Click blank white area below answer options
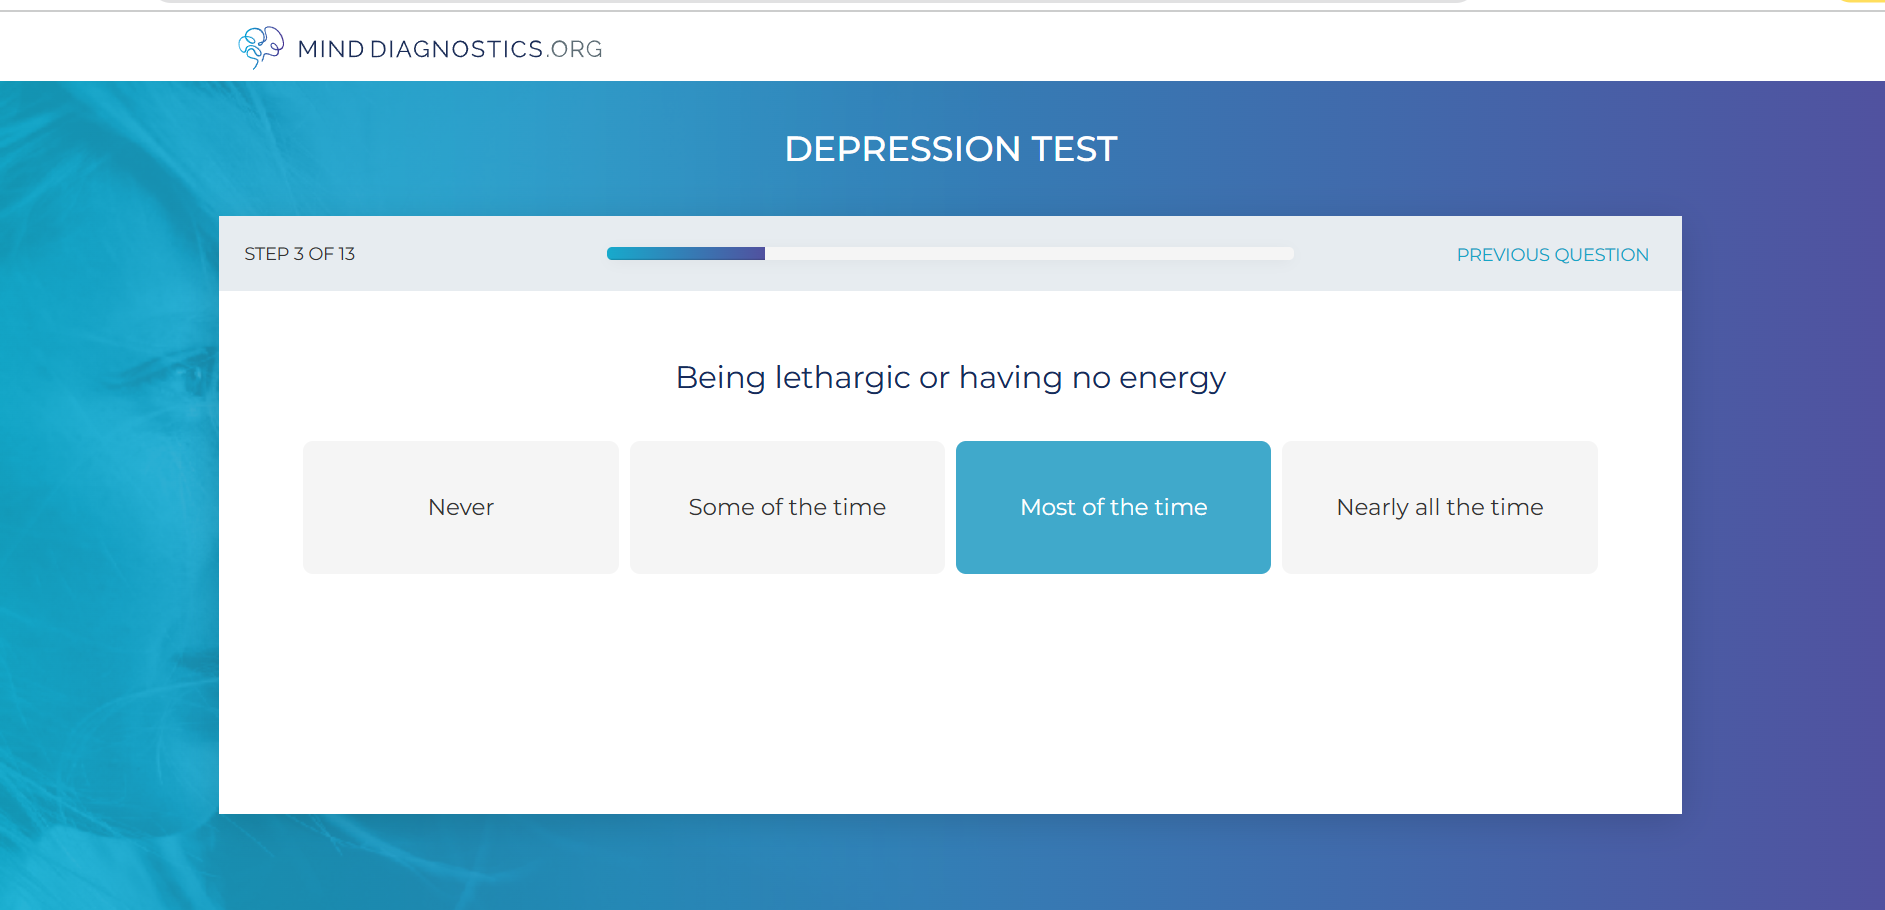 950,700
